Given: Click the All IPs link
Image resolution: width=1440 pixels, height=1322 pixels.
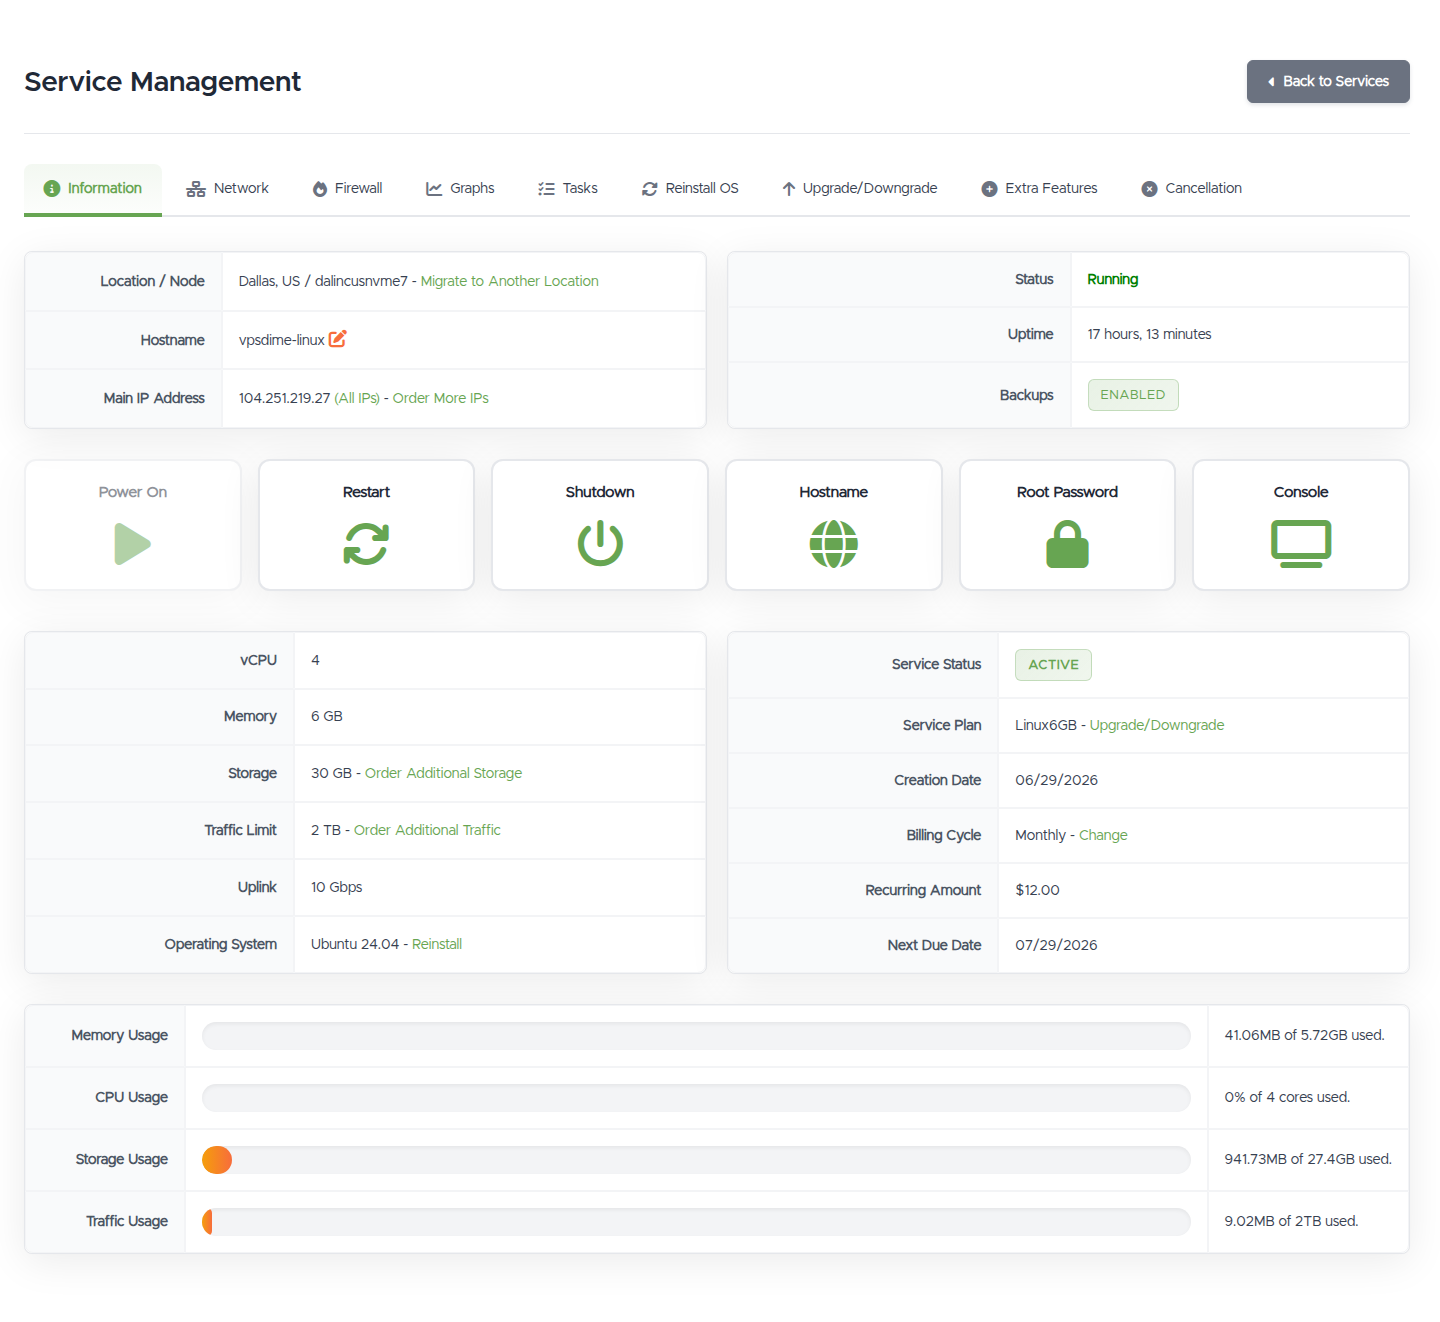Looking at the screenshot, I should tap(357, 398).
